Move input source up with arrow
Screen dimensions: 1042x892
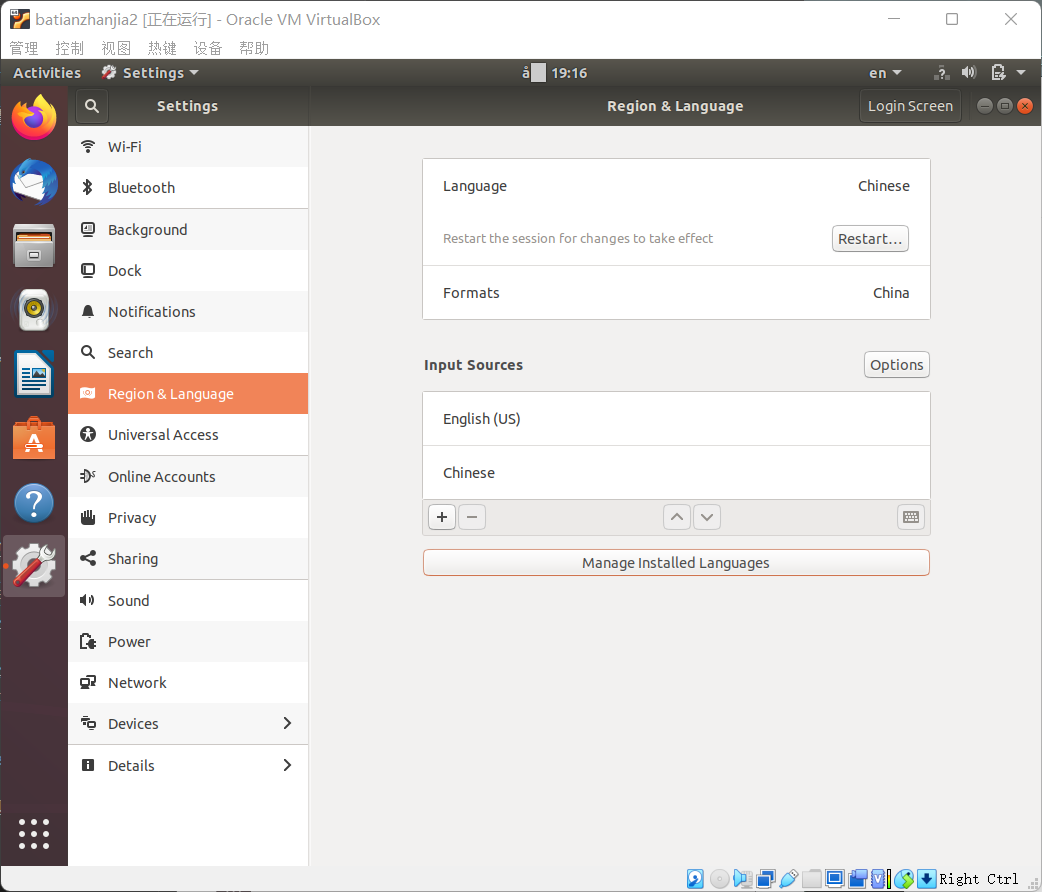pos(677,517)
